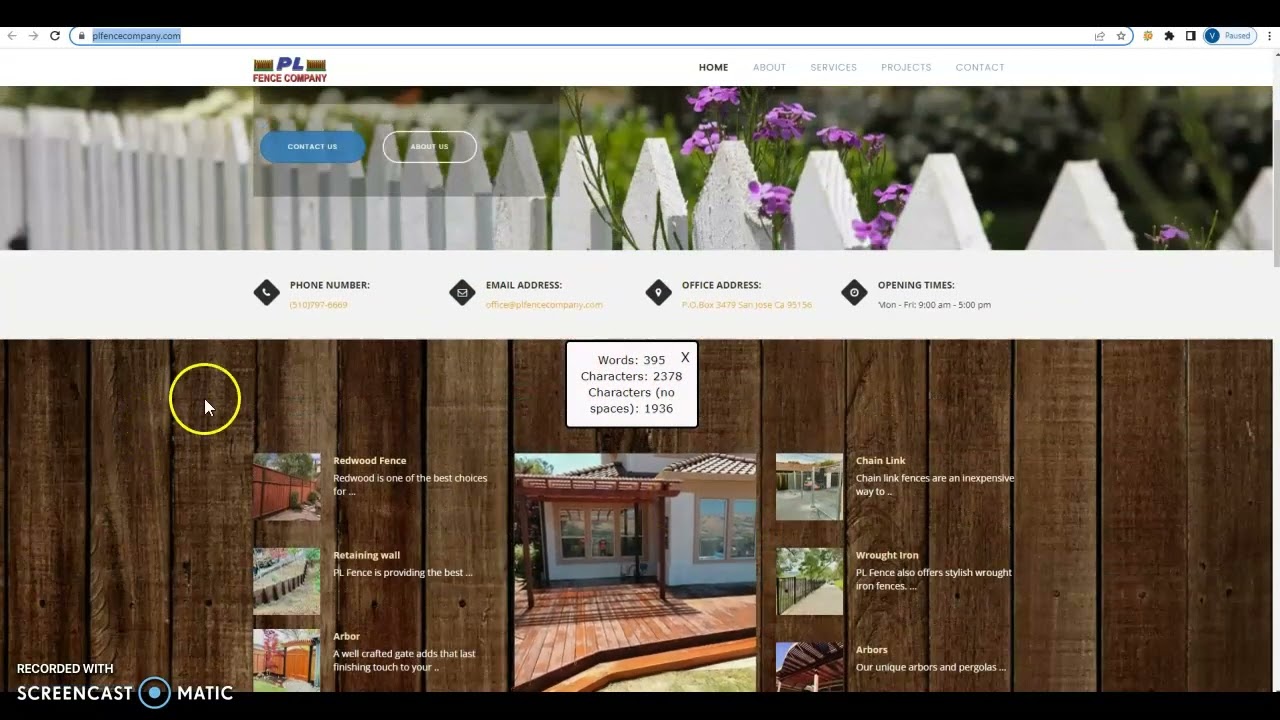The image size is (1280, 720).
Task: Open the Extensions puzzle piece menu
Action: (x=1169, y=36)
